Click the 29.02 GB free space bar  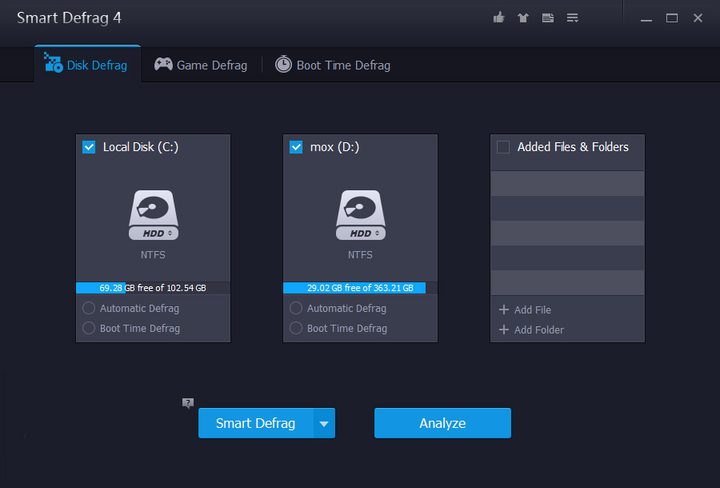pyautogui.click(x=360, y=288)
